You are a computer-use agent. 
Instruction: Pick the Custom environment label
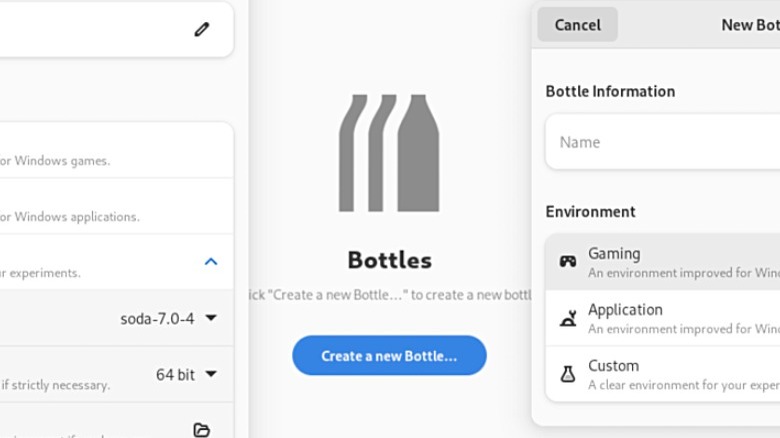point(613,365)
